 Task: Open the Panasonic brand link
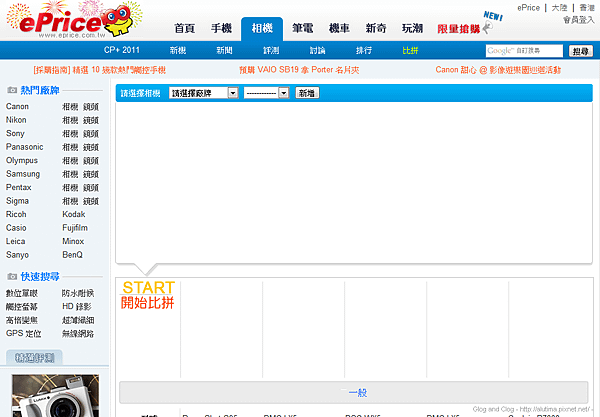pos(24,147)
